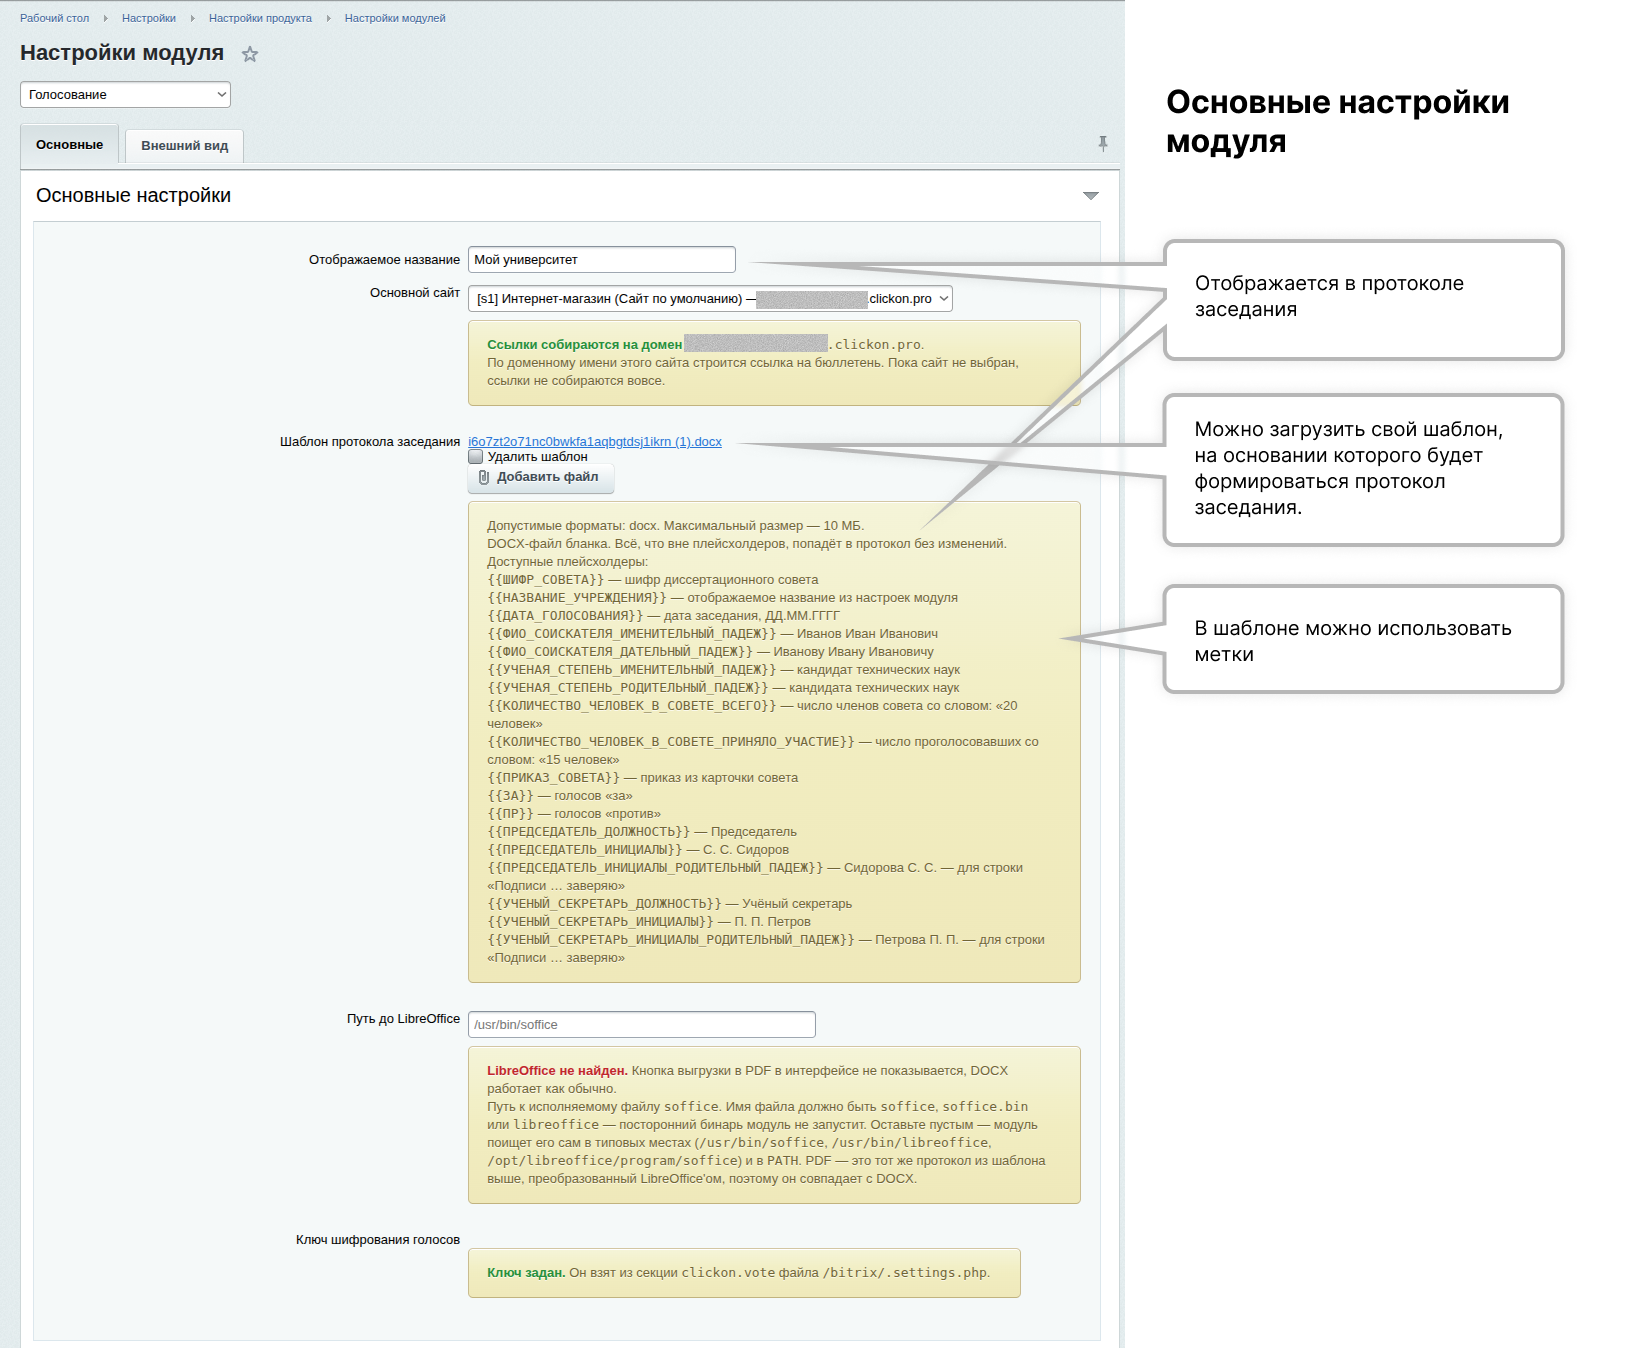Click the {{ДАТА_ГОЛОСОВАНИЯ}} placeholder text

pos(565,616)
